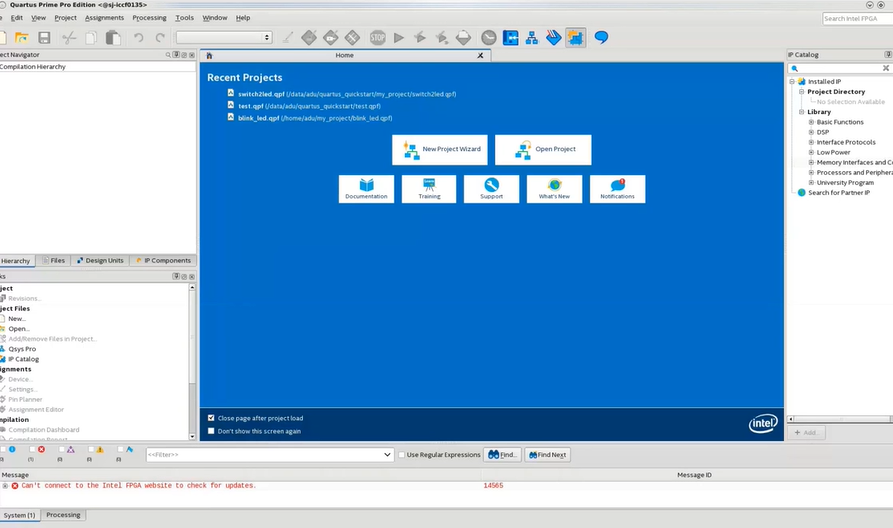This screenshot has width=893, height=528.
Task: Click the New Project Wizard button
Action: 440,150
